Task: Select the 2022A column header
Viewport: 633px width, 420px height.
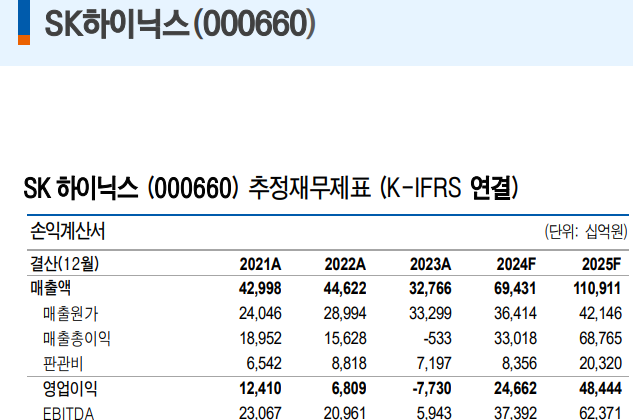Action: coord(345,264)
